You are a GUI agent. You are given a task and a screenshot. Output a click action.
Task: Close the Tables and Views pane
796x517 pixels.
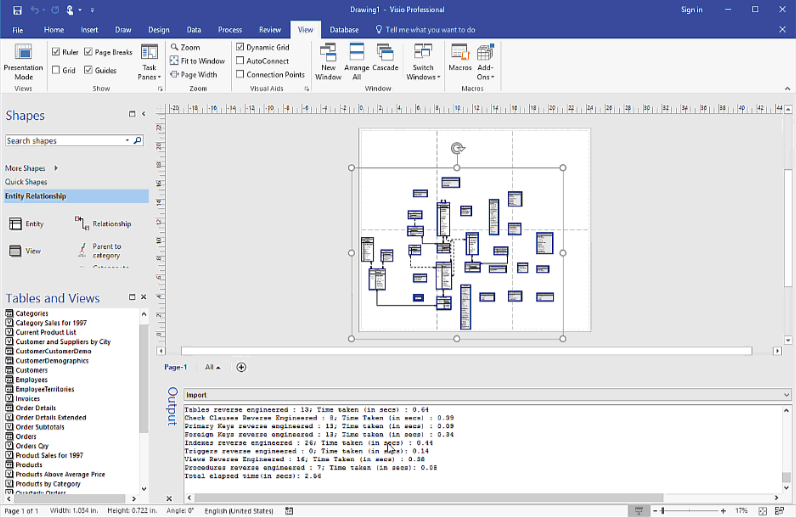click(x=144, y=297)
